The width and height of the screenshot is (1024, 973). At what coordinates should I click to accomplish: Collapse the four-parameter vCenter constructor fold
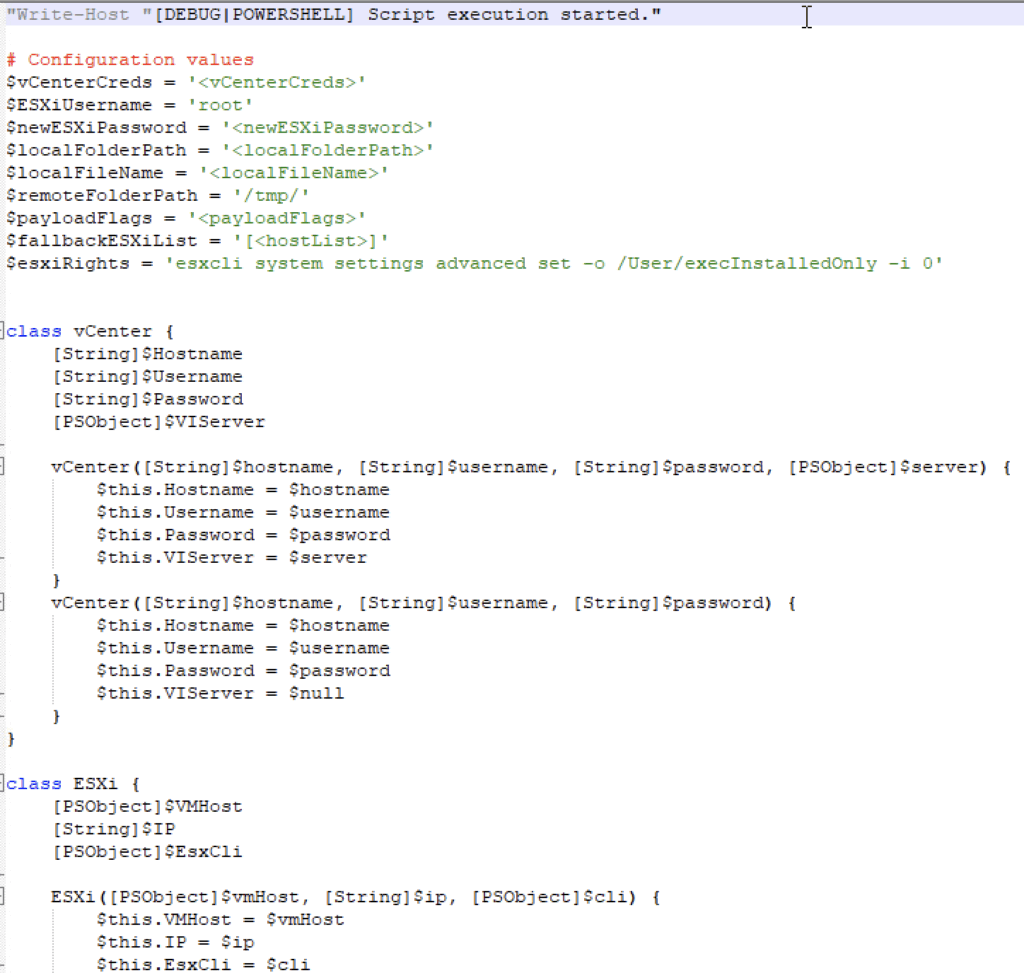click(x=2, y=466)
